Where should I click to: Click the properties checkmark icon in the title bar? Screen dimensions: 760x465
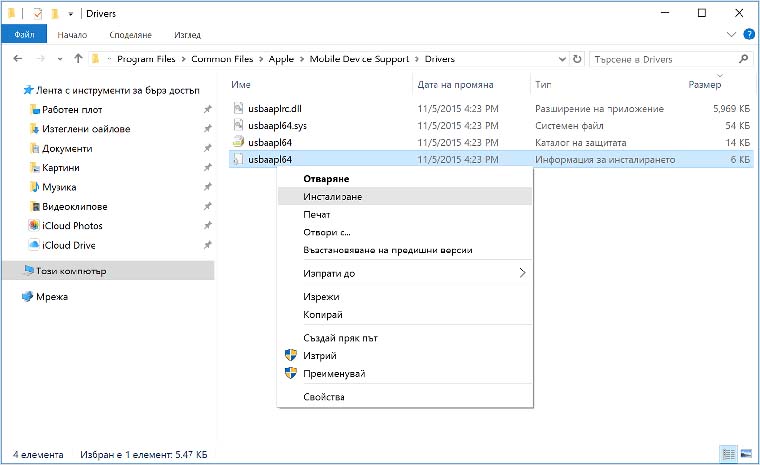[38, 13]
